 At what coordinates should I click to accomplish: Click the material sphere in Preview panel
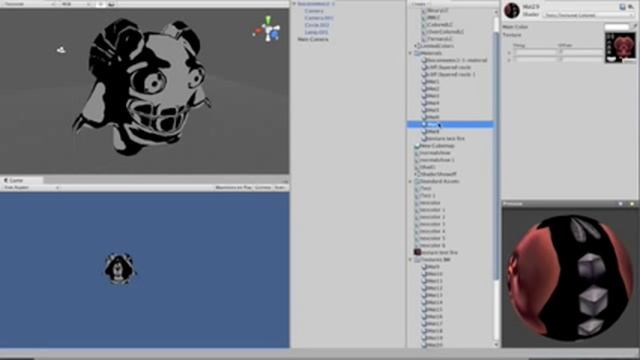pos(571,278)
